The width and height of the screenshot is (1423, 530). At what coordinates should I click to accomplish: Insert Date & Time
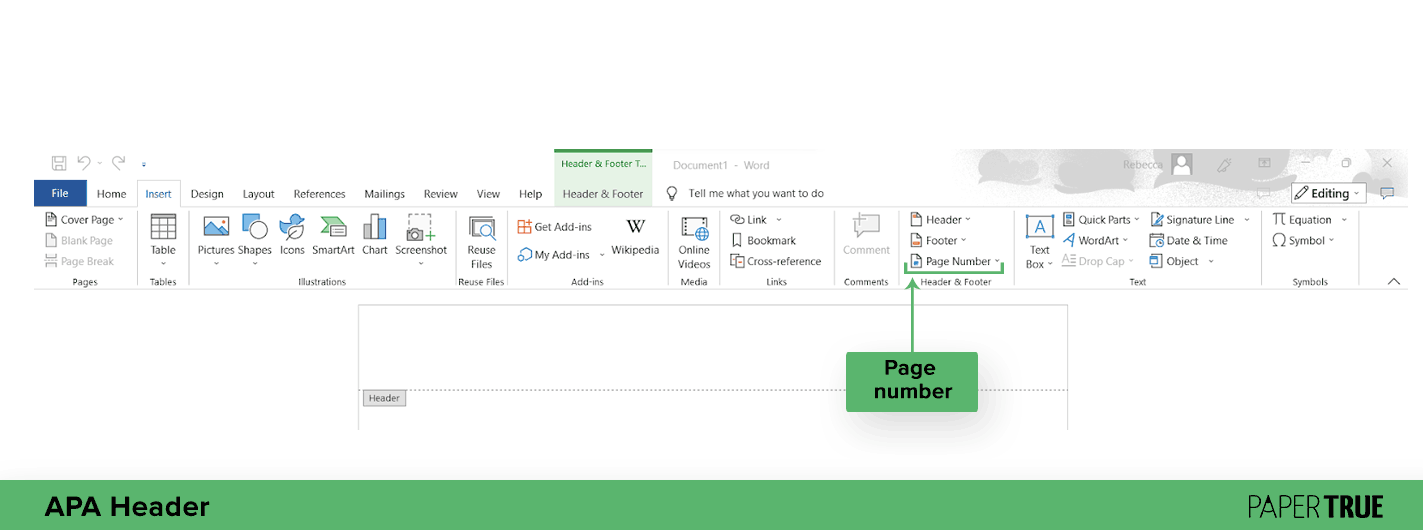pos(1189,240)
